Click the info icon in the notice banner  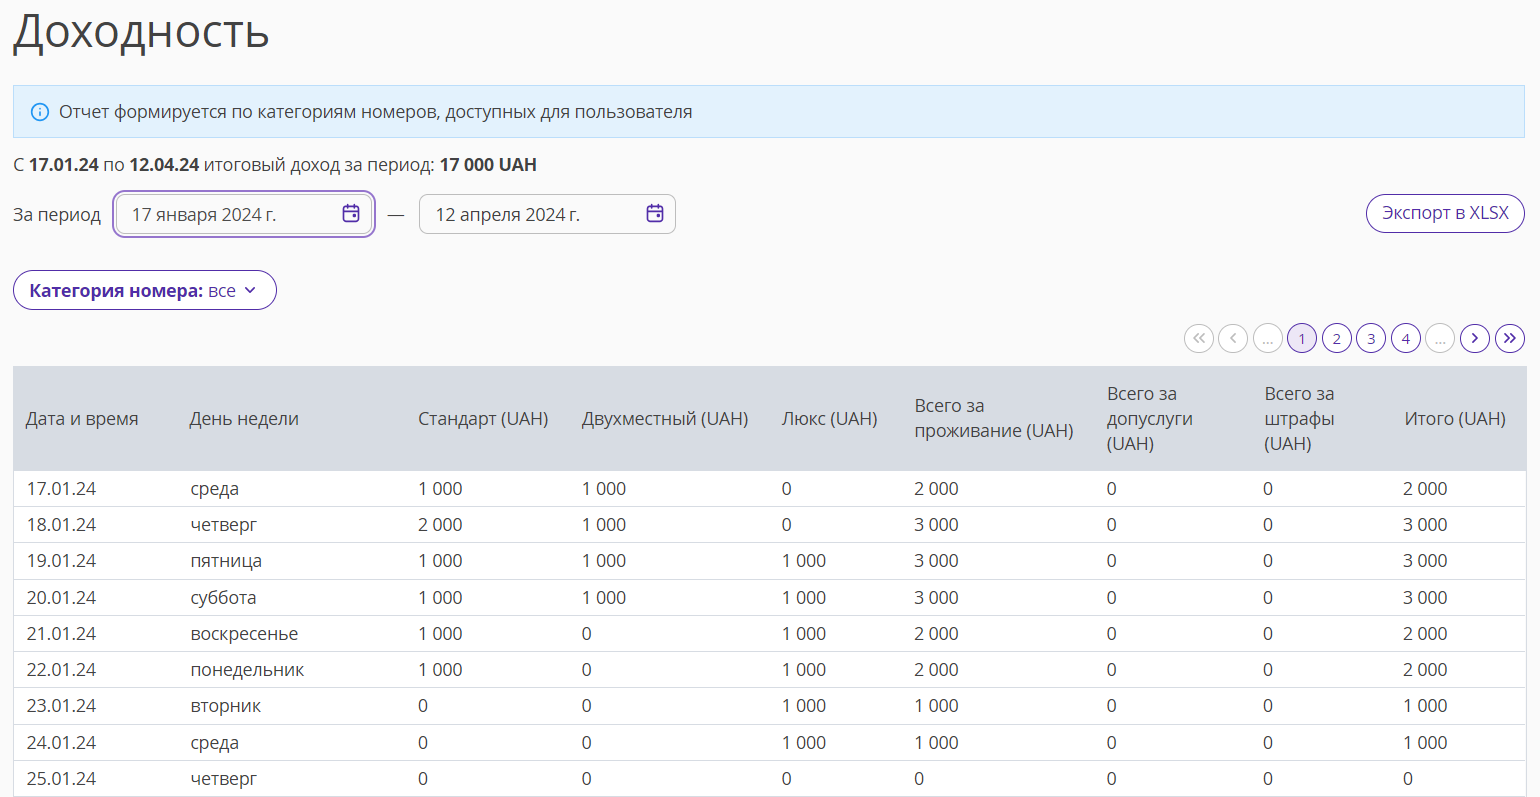(x=40, y=112)
